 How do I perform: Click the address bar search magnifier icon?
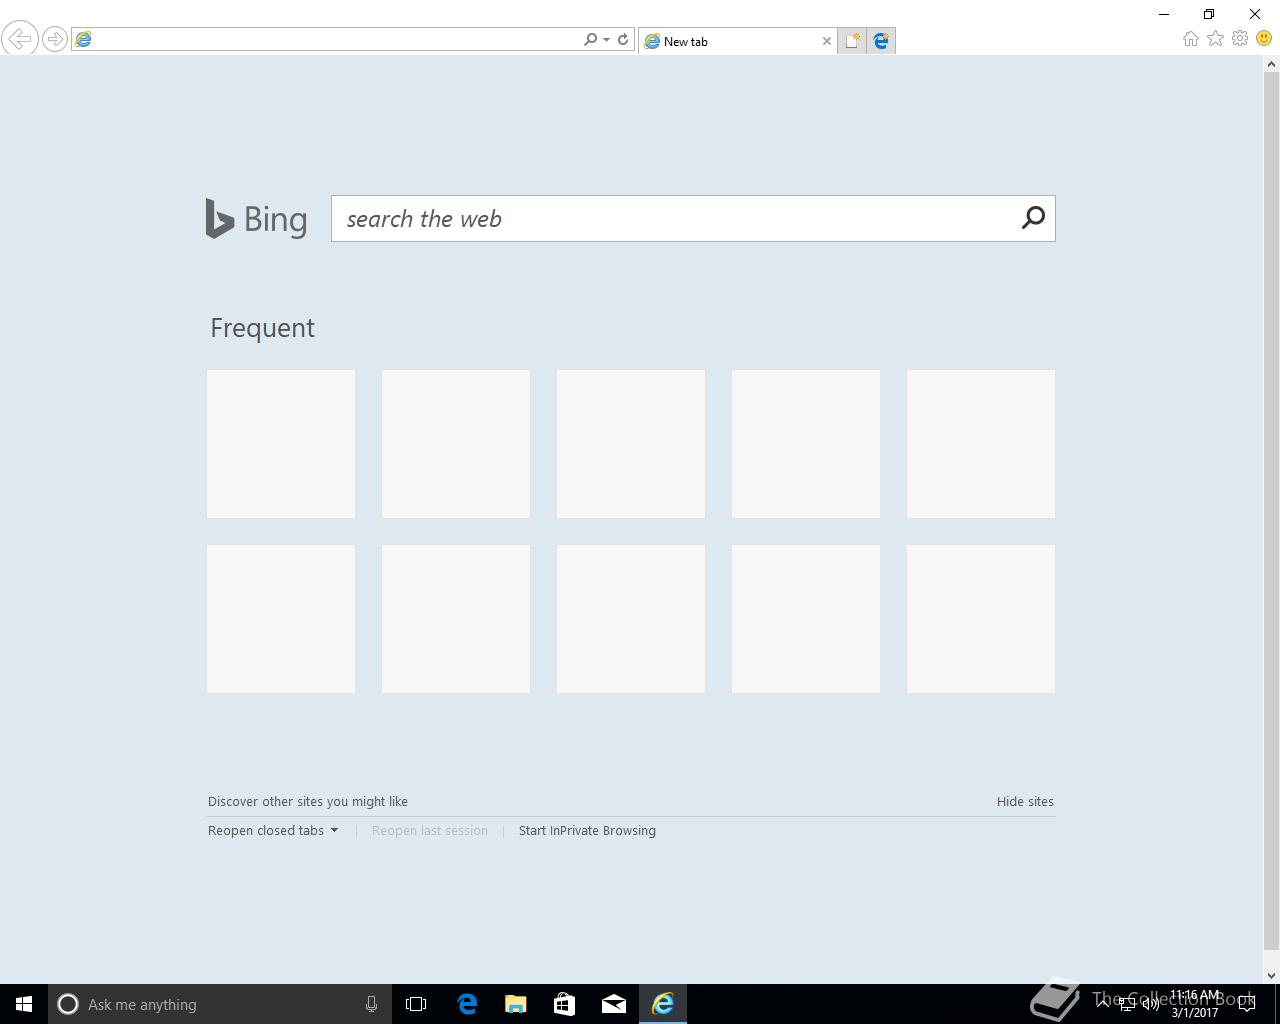pos(590,39)
